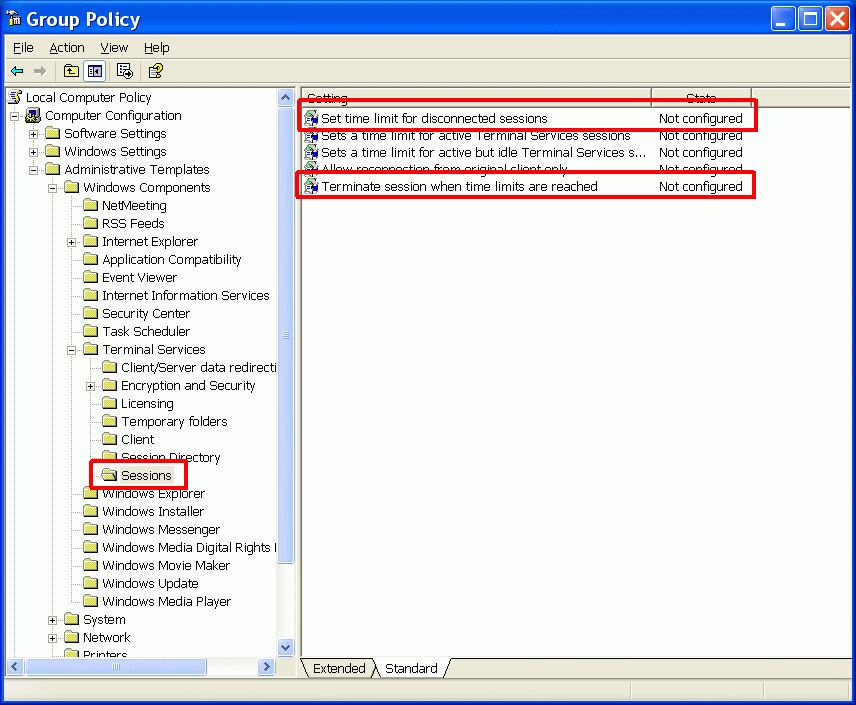Viewport: 856px width, 705px height.
Task: Expand the Software Settings node
Action: click(x=34, y=134)
